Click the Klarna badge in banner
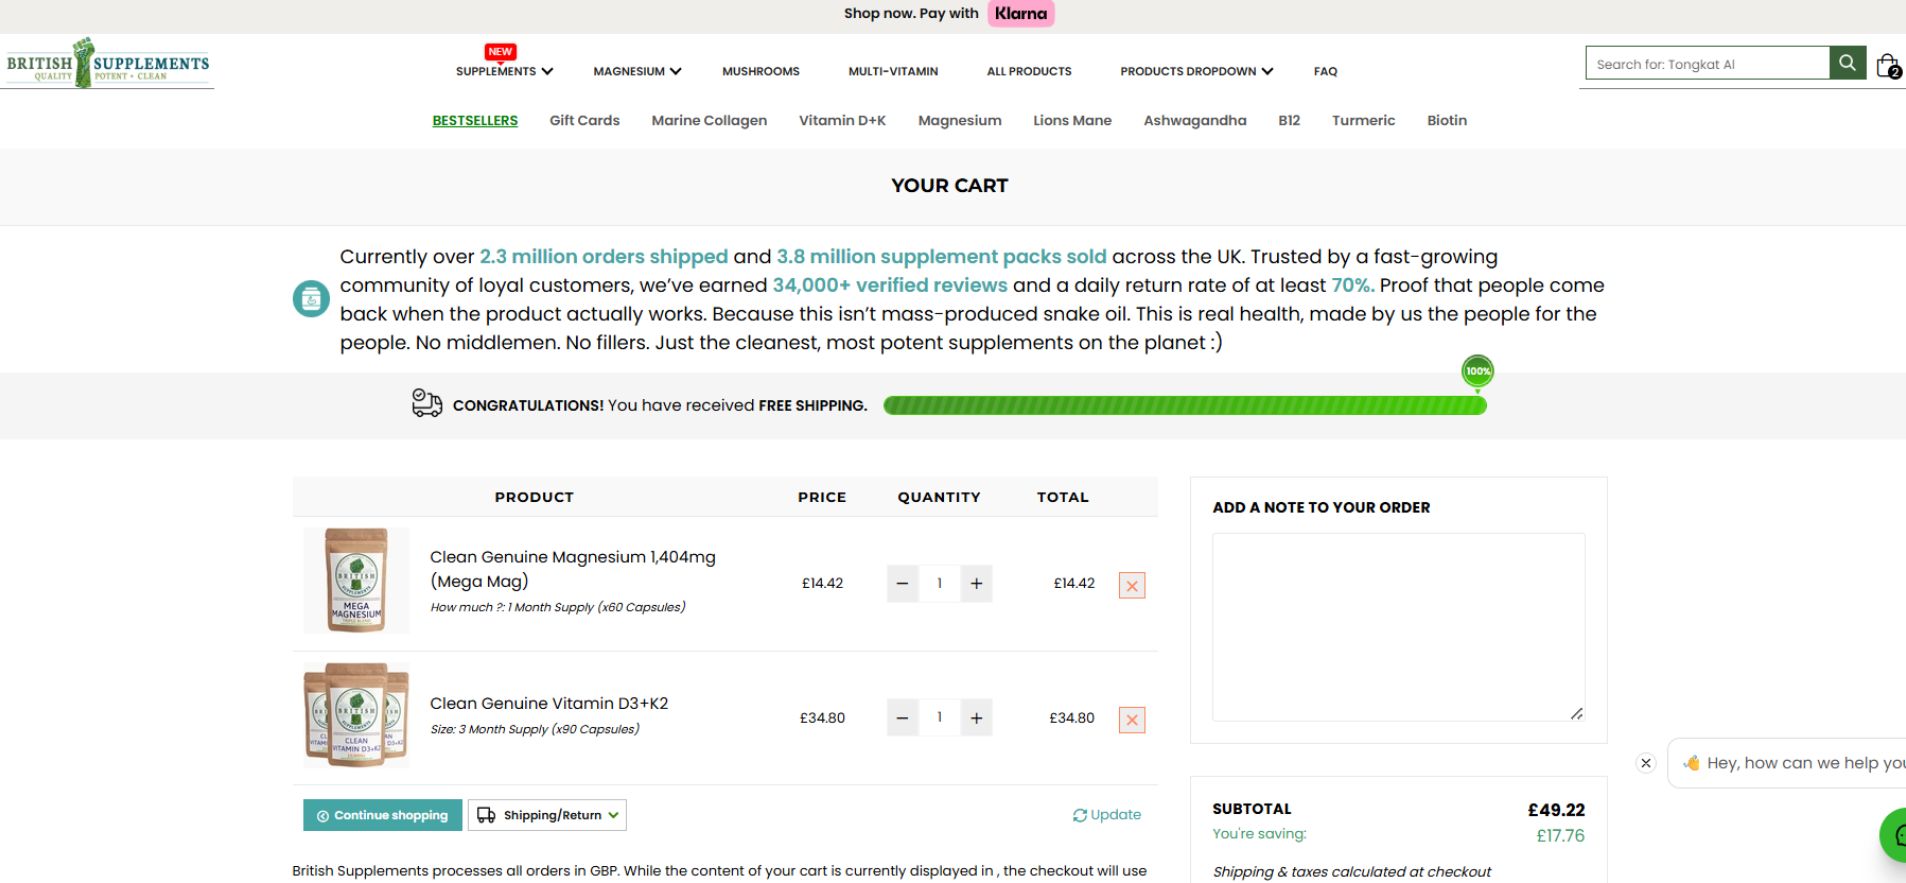Image resolution: width=1906 pixels, height=883 pixels. click(x=1021, y=14)
